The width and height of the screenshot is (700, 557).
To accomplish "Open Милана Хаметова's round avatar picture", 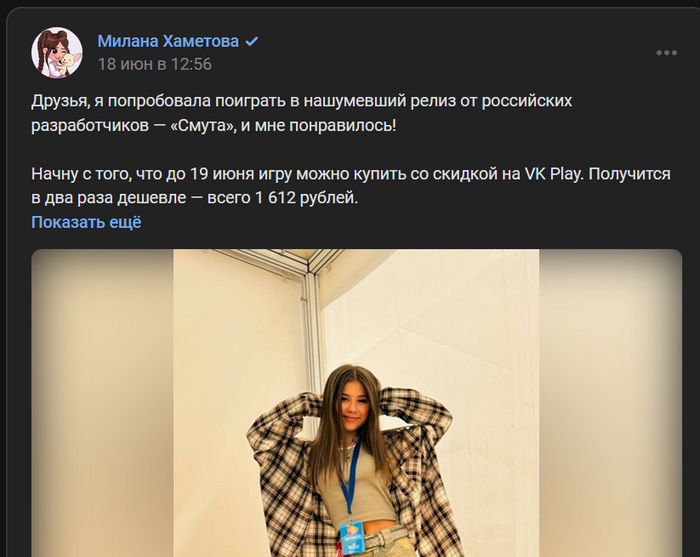I will pos(57,52).
